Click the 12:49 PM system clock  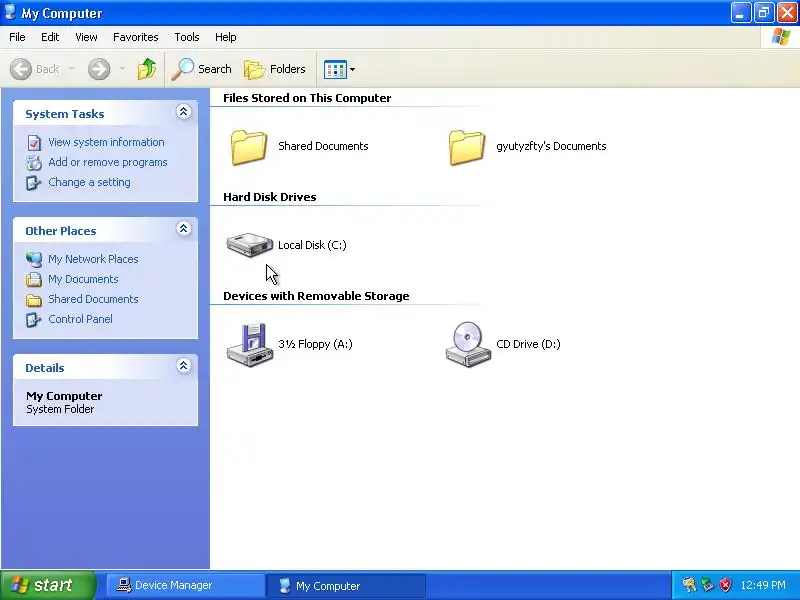[x=763, y=585]
